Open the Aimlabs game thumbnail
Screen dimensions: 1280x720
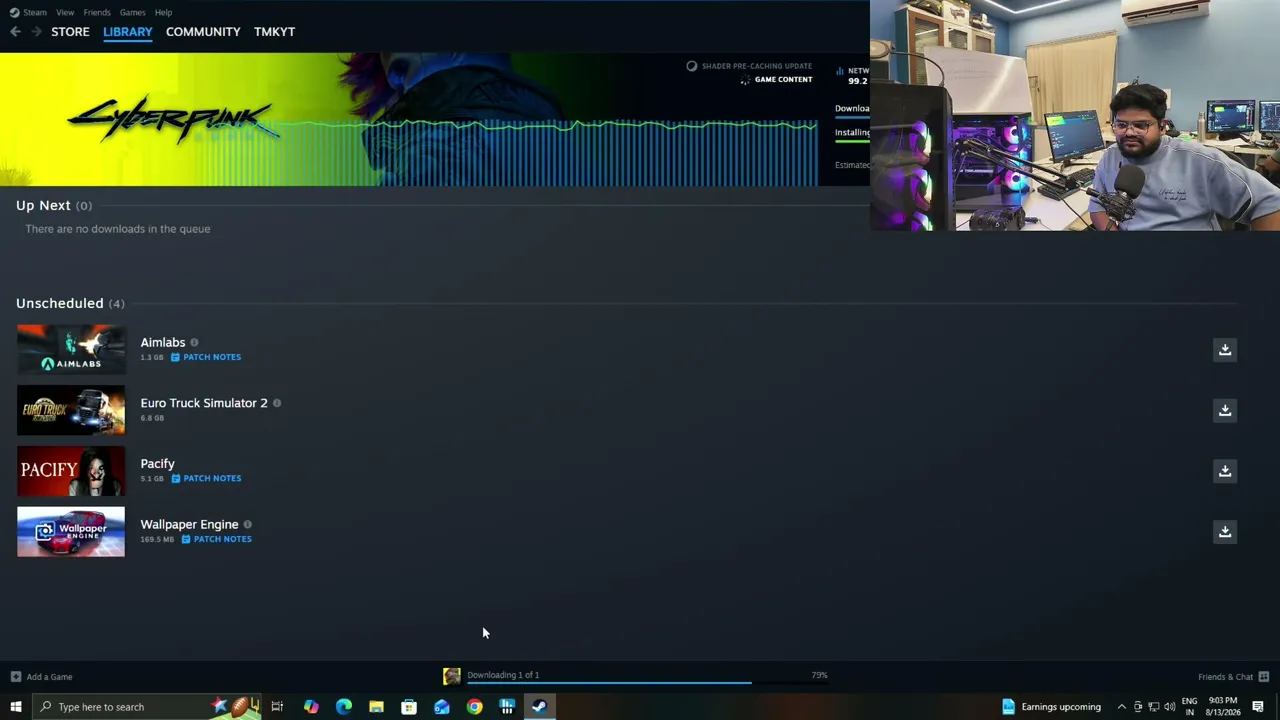point(71,350)
